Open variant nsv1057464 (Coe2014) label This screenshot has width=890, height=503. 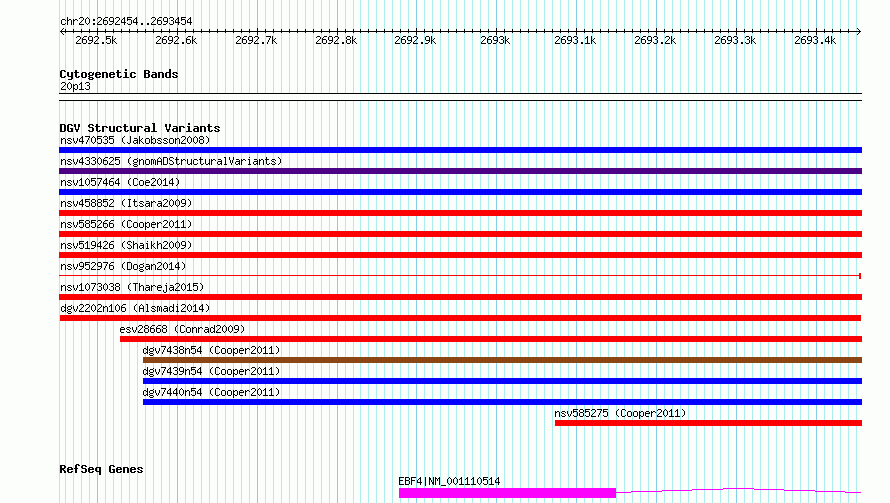point(120,182)
